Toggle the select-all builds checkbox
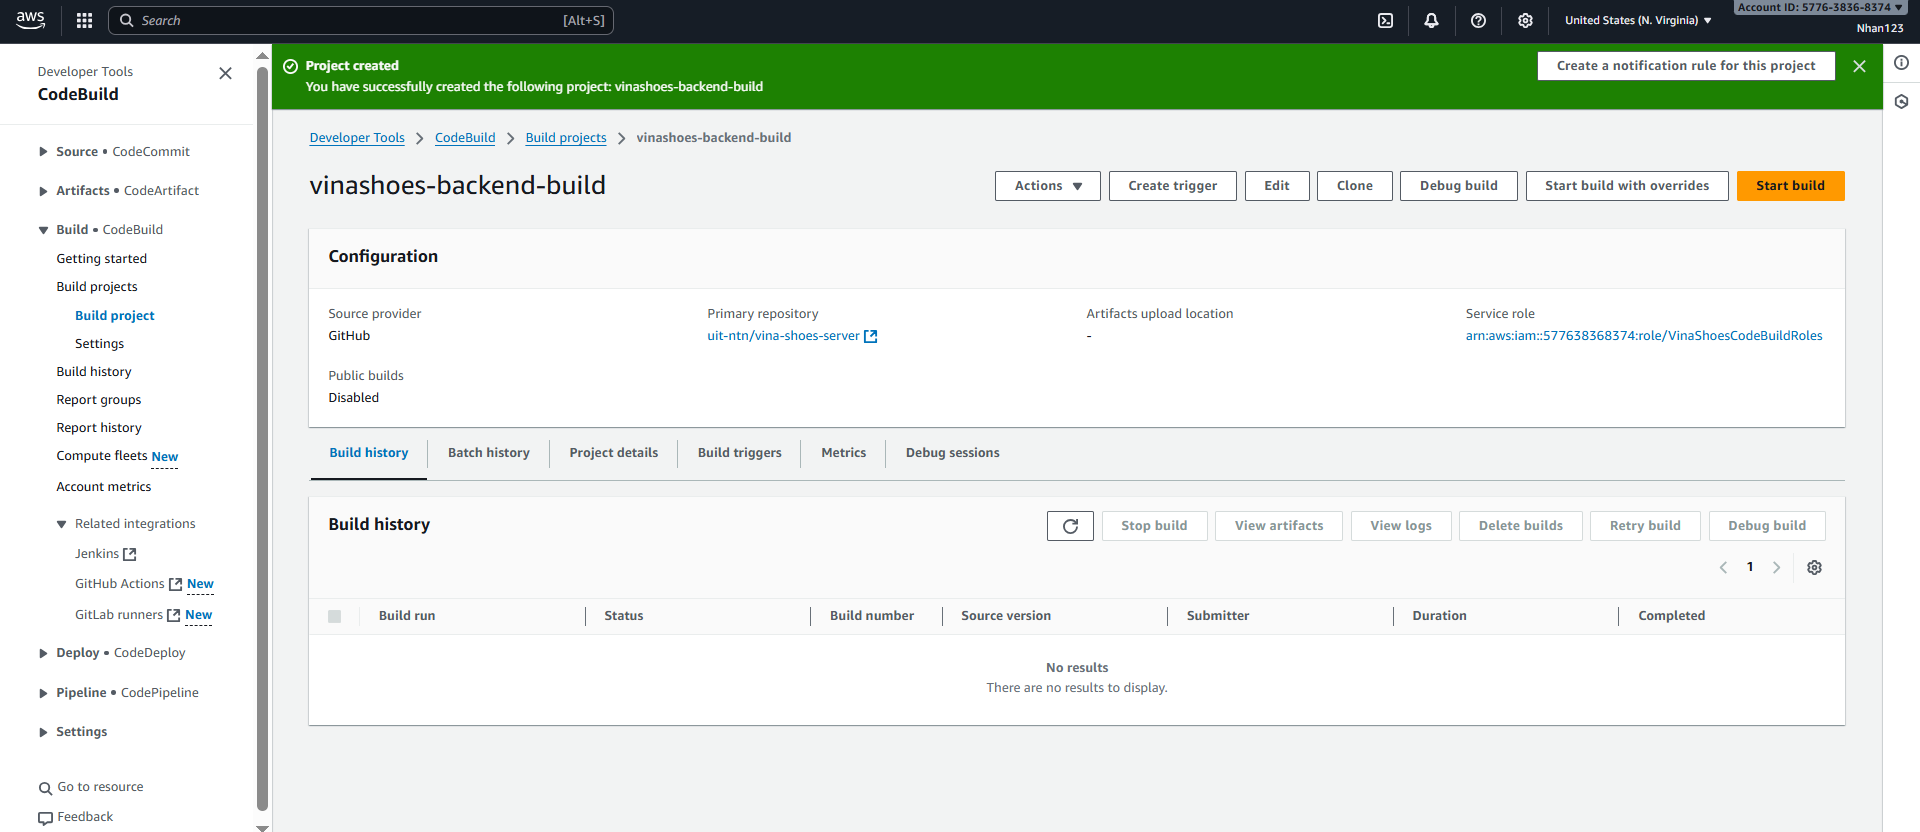The height and width of the screenshot is (832, 1920). pos(335,616)
